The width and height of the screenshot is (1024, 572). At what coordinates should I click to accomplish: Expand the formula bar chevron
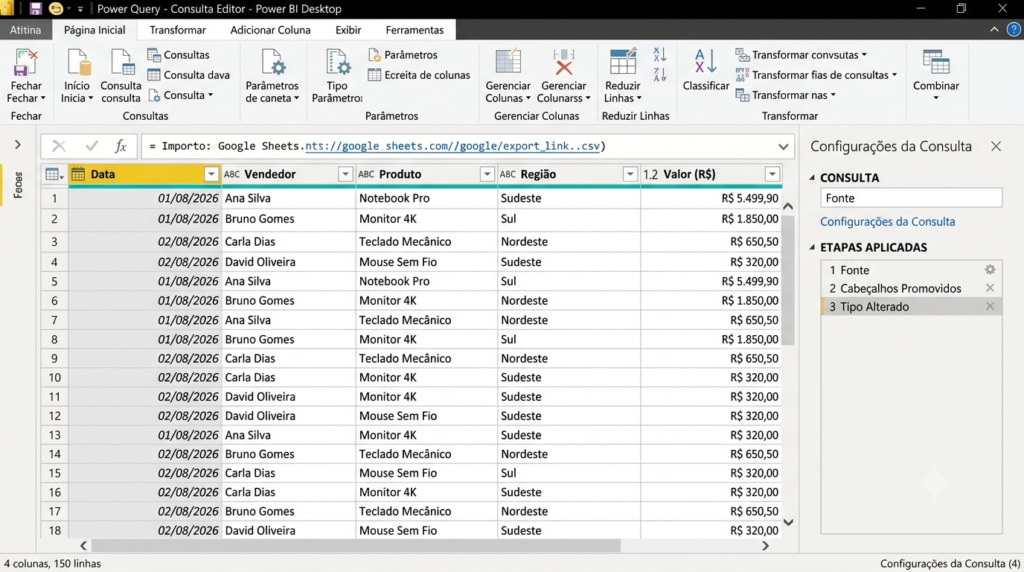783,147
